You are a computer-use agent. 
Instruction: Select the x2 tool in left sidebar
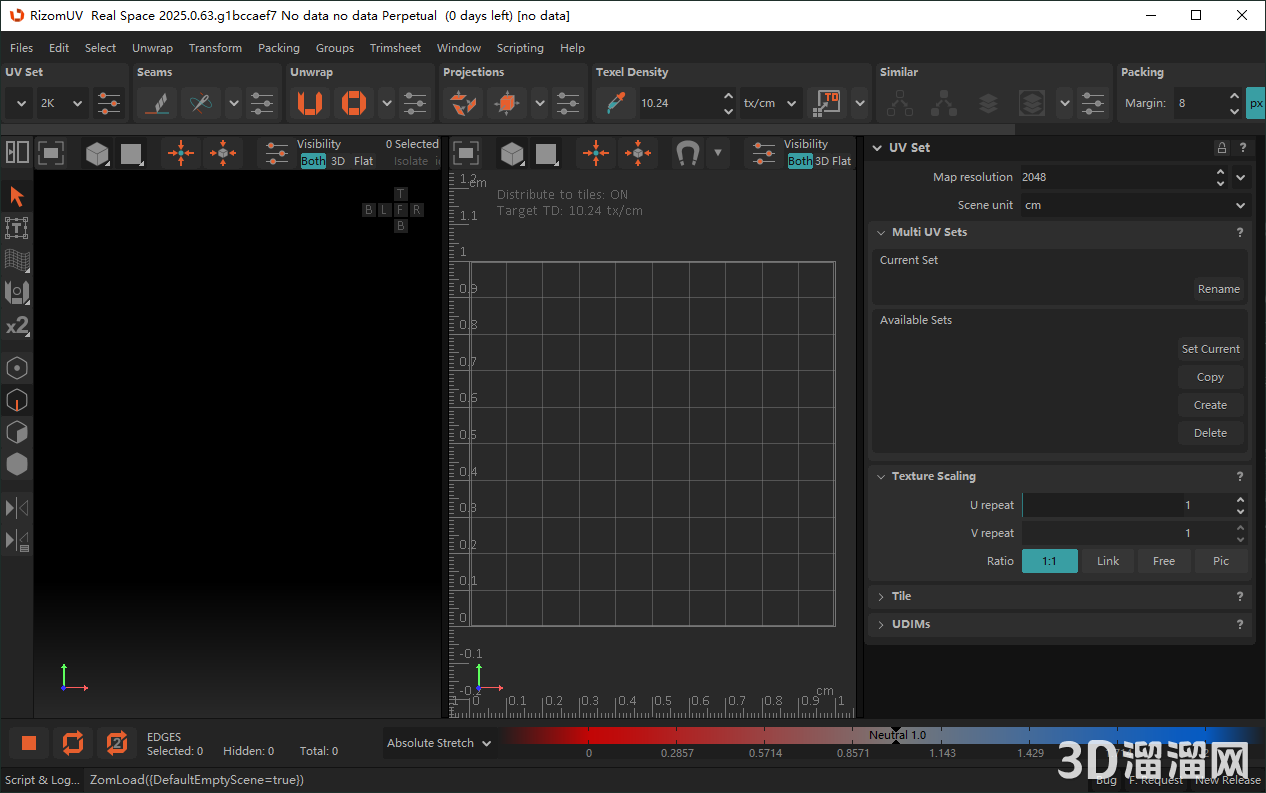pyautogui.click(x=17, y=326)
